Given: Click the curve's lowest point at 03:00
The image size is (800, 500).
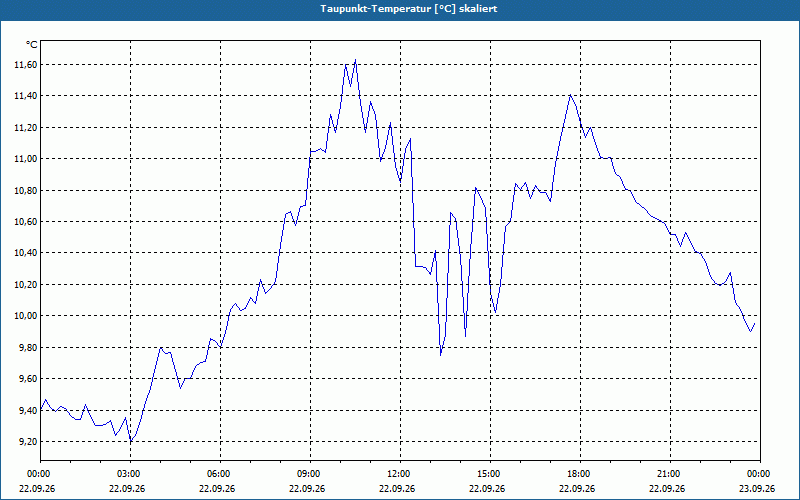Looking at the screenshot, I should point(131,441).
